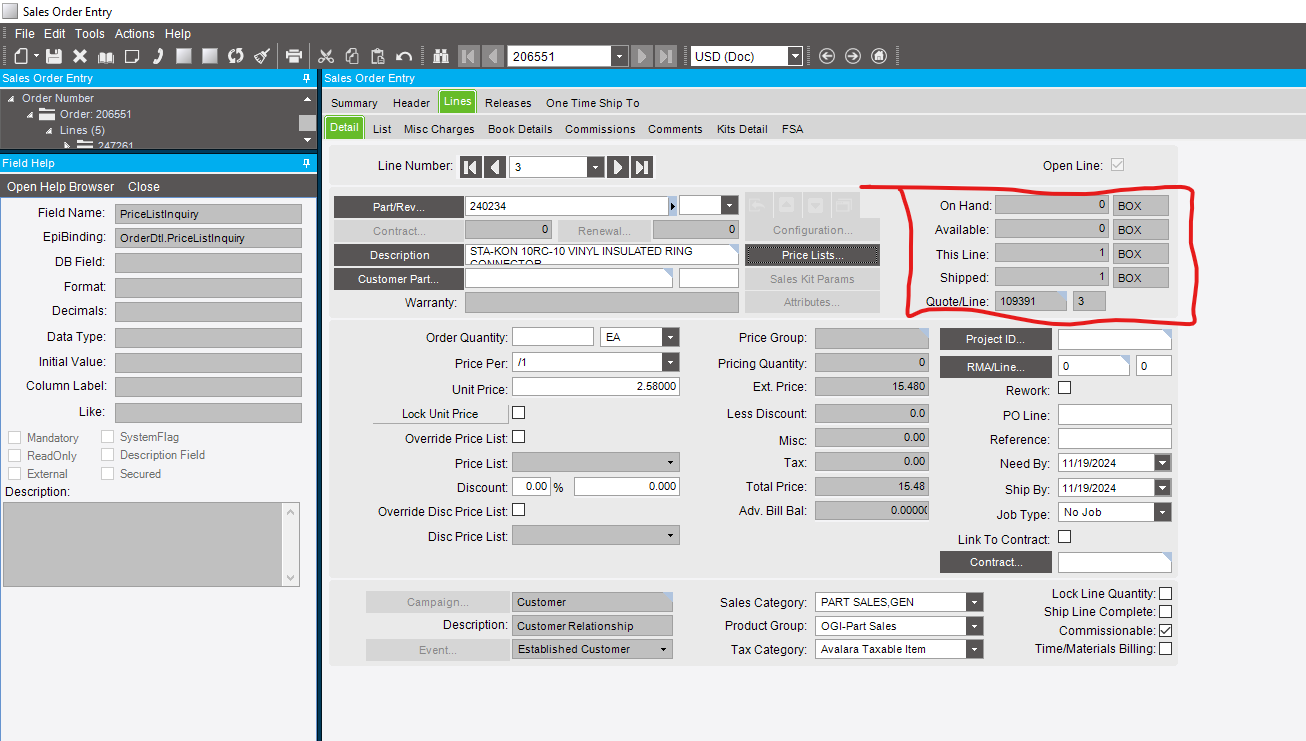Image resolution: width=1306 pixels, height=741 pixels.
Task: Click the New document toolbar icon
Action: click(x=21, y=56)
